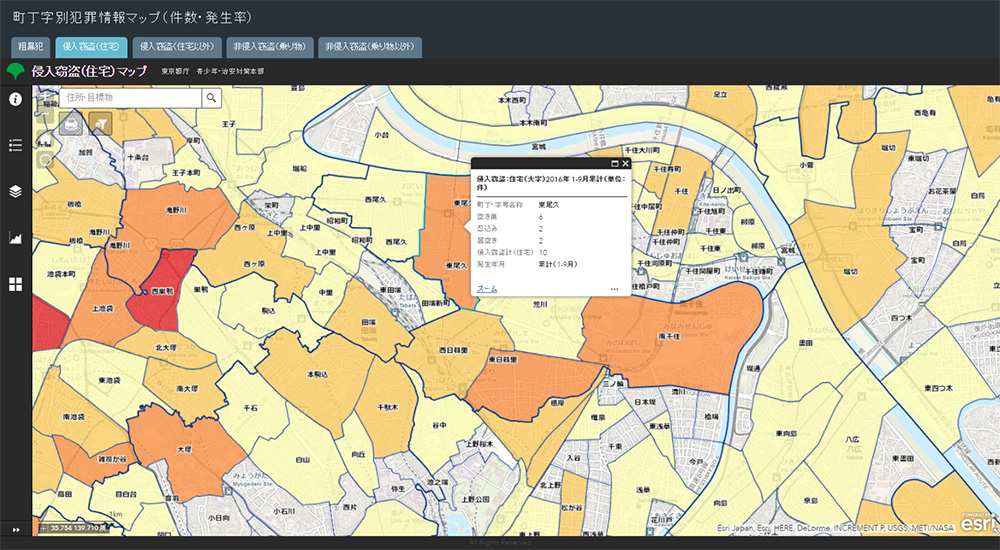The width and height of the screenshot is (1000, 550).
Task: Click the magnifier search button
Action: click(x=212, y=98)
